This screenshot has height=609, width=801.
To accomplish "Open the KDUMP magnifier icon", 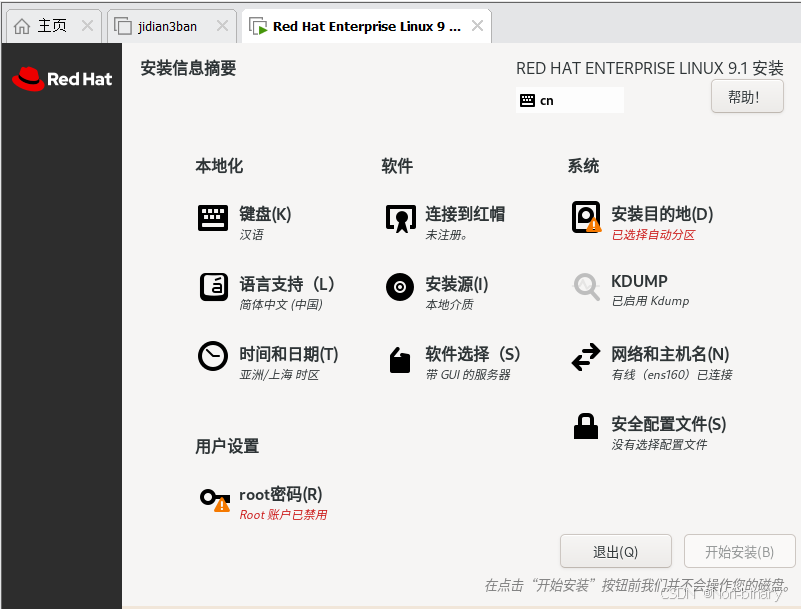I will coord(586,287).
